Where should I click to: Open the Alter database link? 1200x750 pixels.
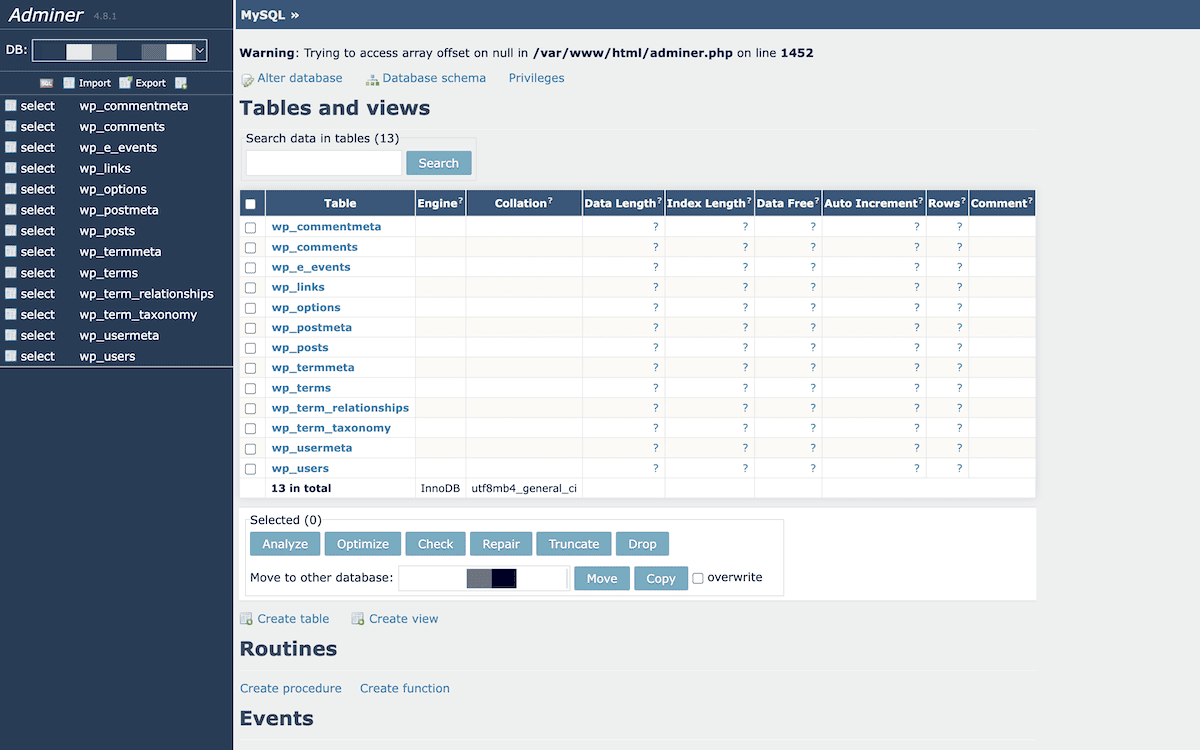pyautogui.click(x=300, y=78)
